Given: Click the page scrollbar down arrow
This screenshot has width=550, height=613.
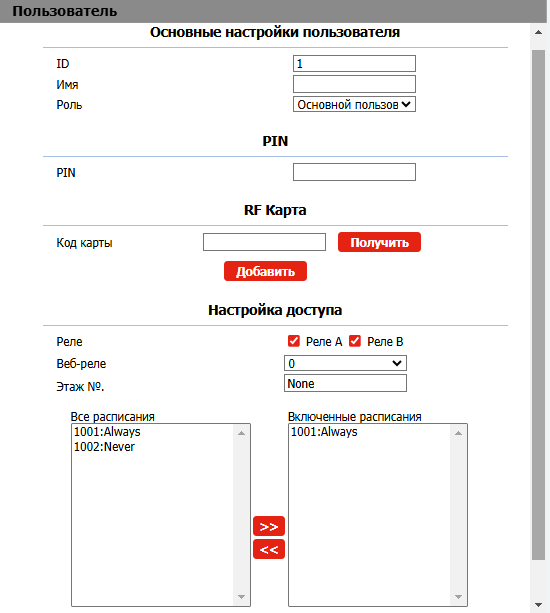Looking at the screenshot, I should [x=538, y=605].
